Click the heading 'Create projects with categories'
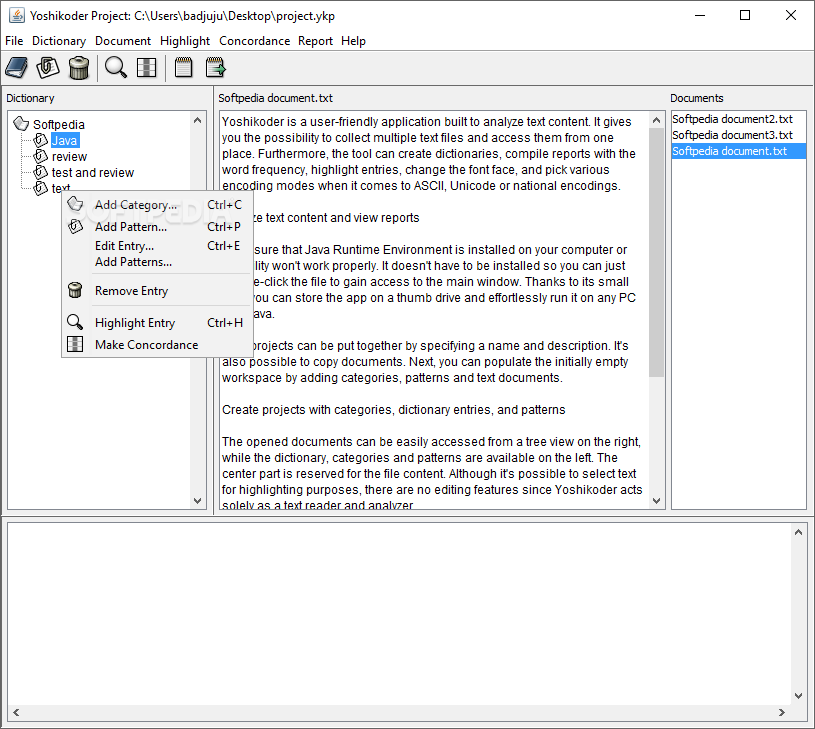815x729 pixels. click(x=393, y=409)
